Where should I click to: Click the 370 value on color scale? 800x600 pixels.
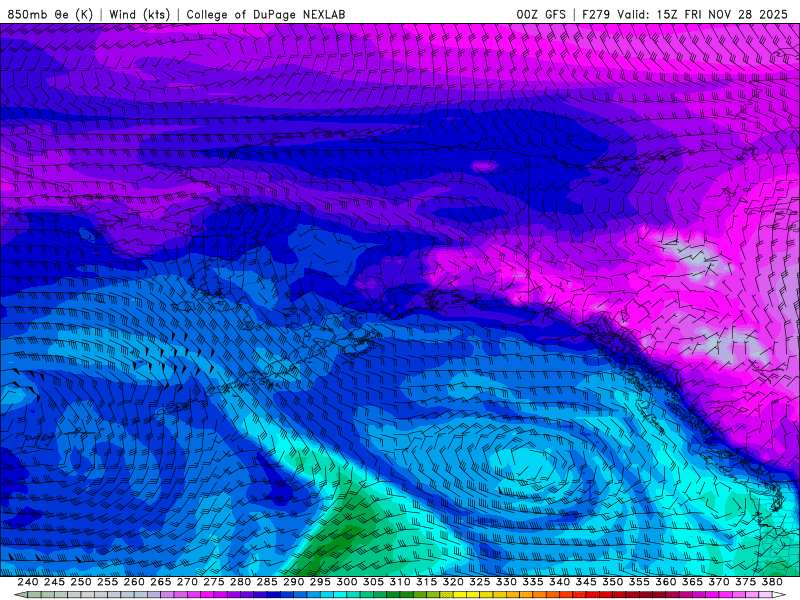[719, 582]
